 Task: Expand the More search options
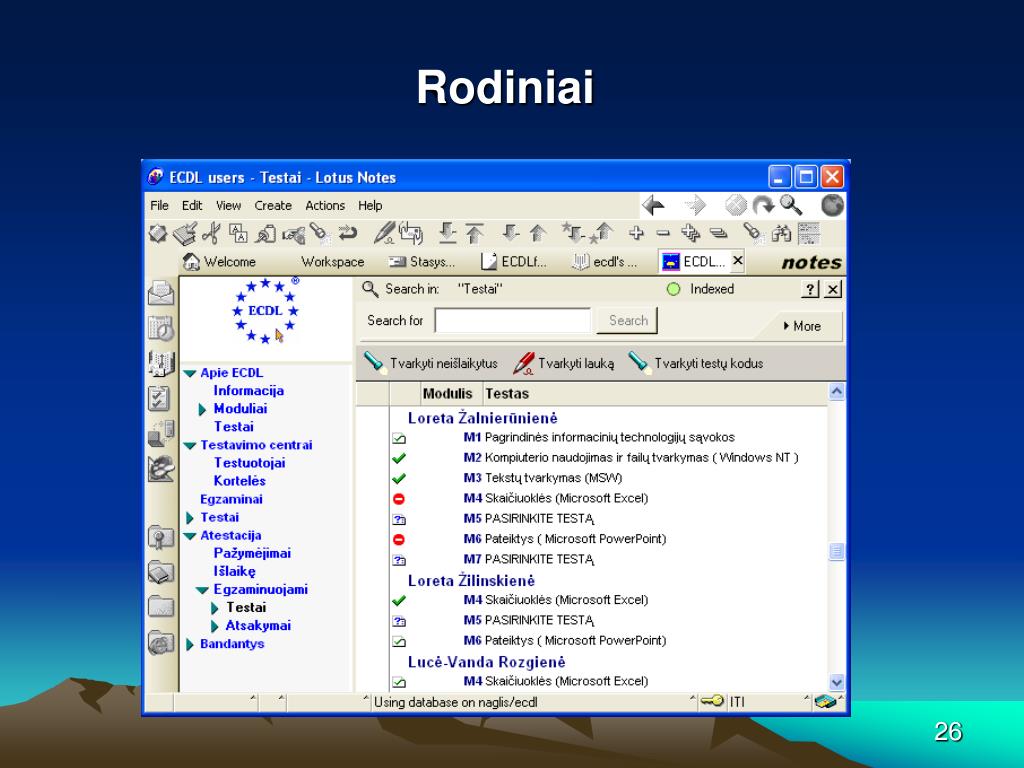802,326
